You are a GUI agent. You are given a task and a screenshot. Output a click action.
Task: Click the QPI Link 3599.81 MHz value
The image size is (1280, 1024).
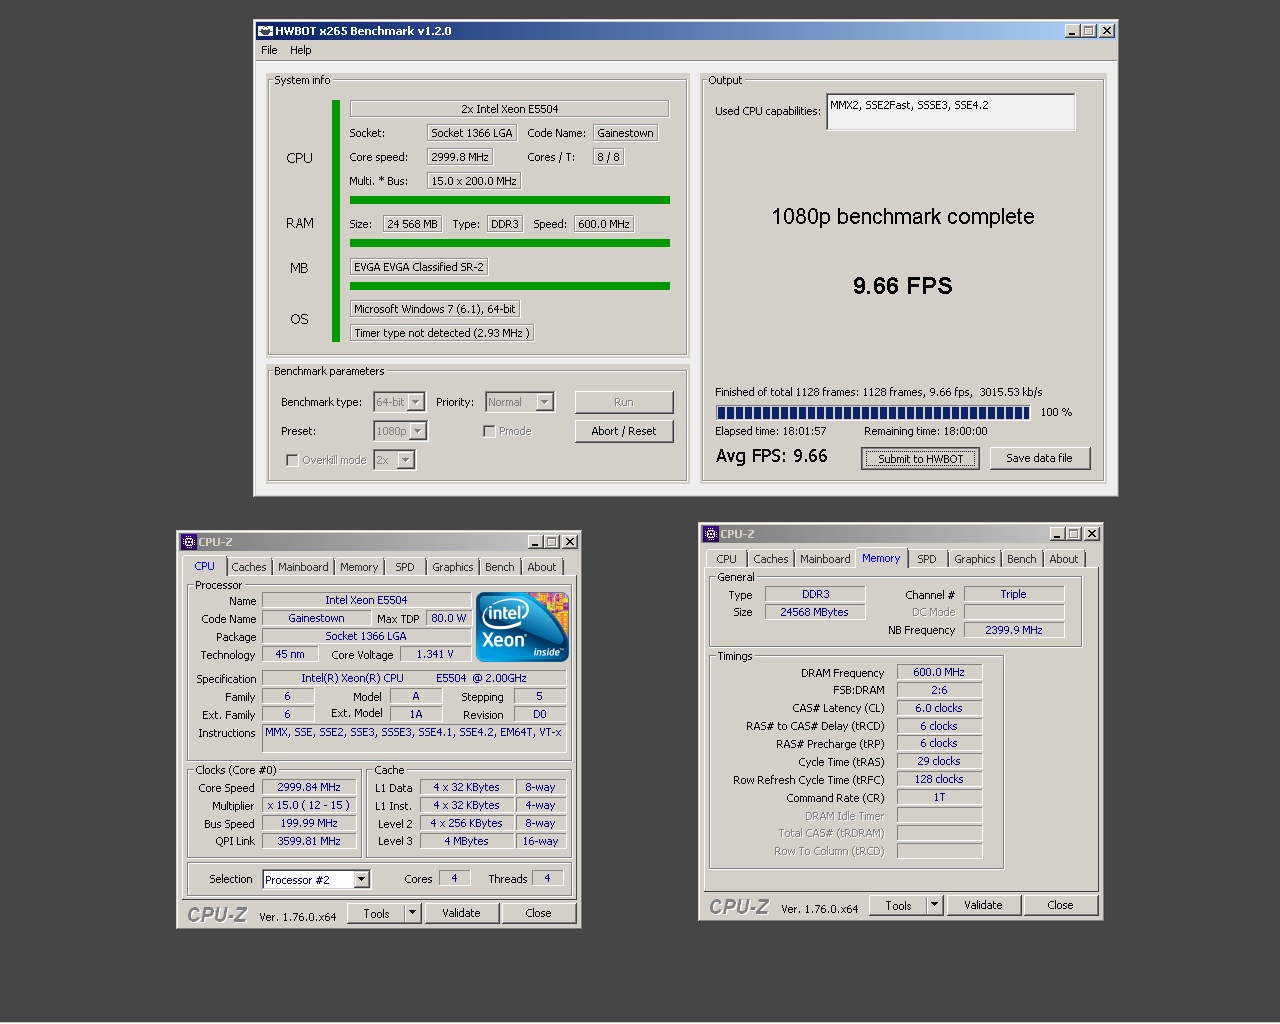[x=309, y=841]
